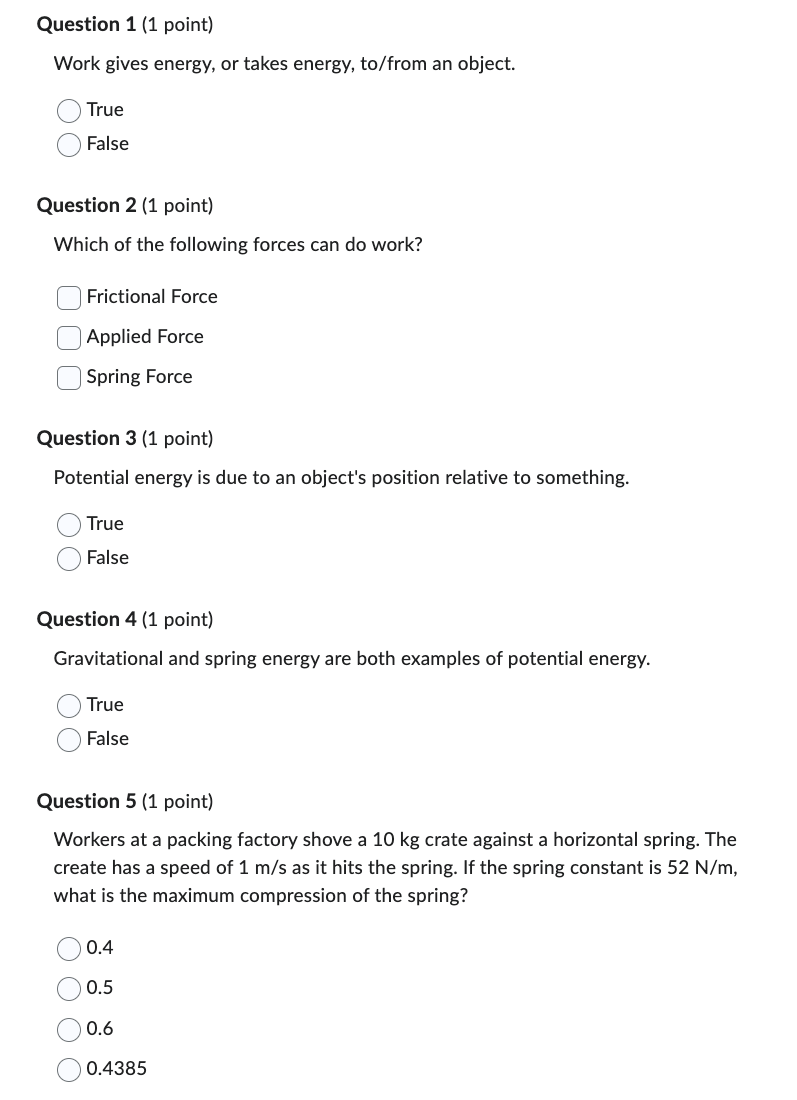
Task: Click the Question 1 heading
Action: click(124, 24)
